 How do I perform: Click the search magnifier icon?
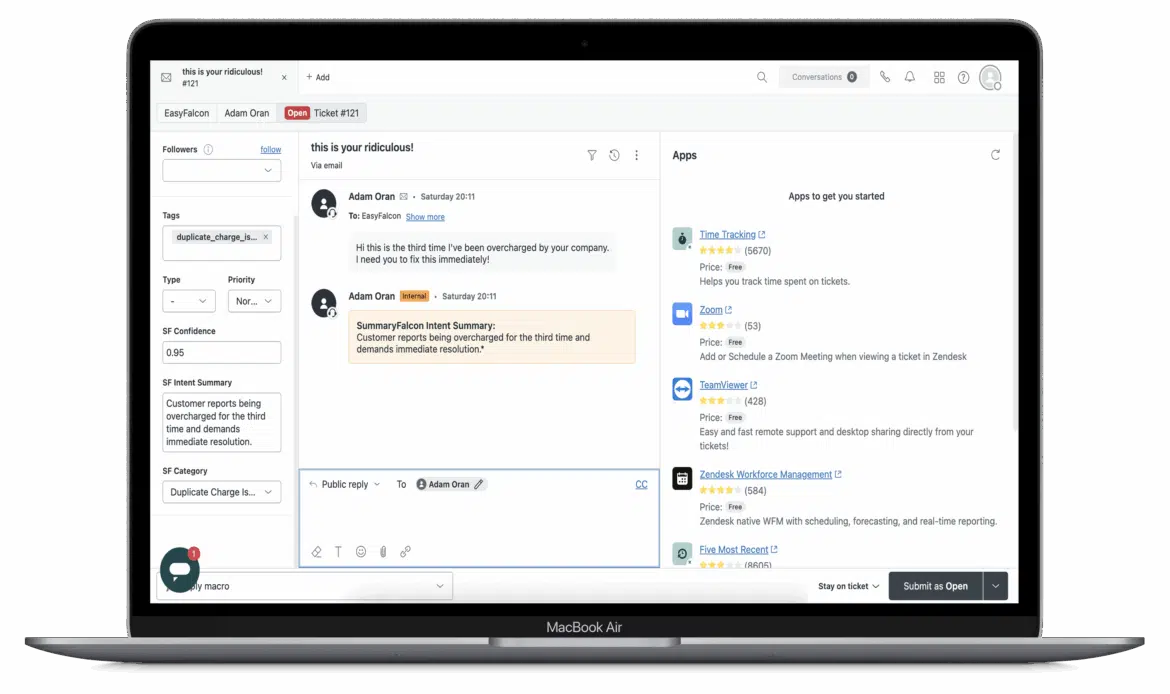pos(762,77)
